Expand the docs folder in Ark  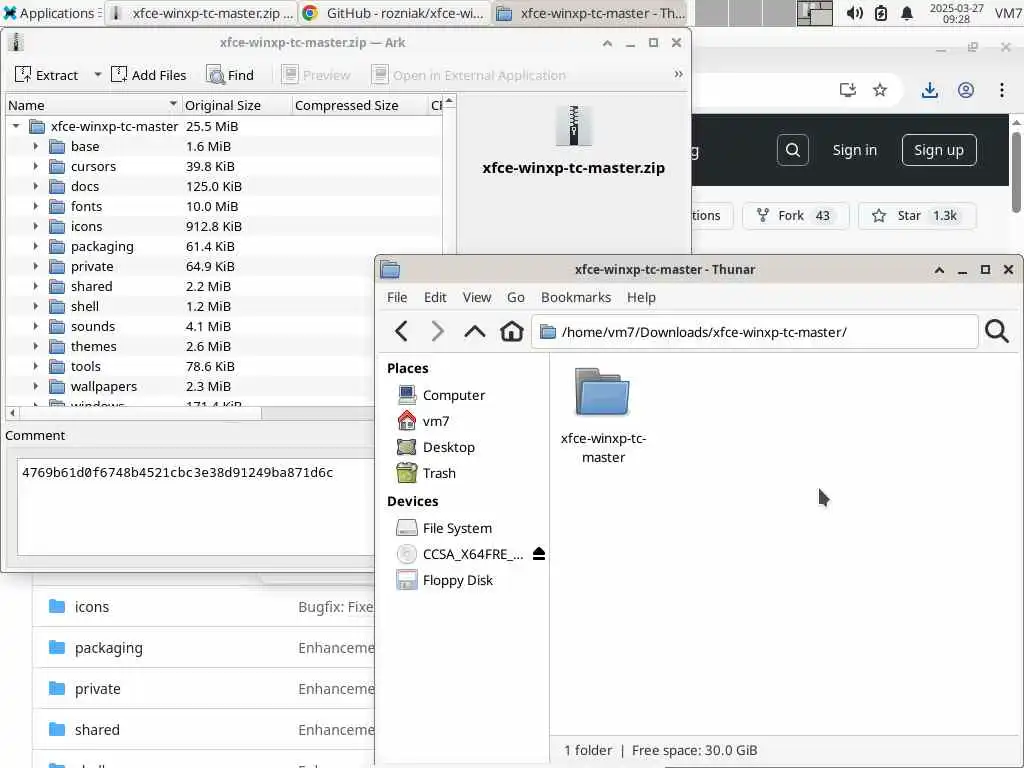click(x=35, y=186)
